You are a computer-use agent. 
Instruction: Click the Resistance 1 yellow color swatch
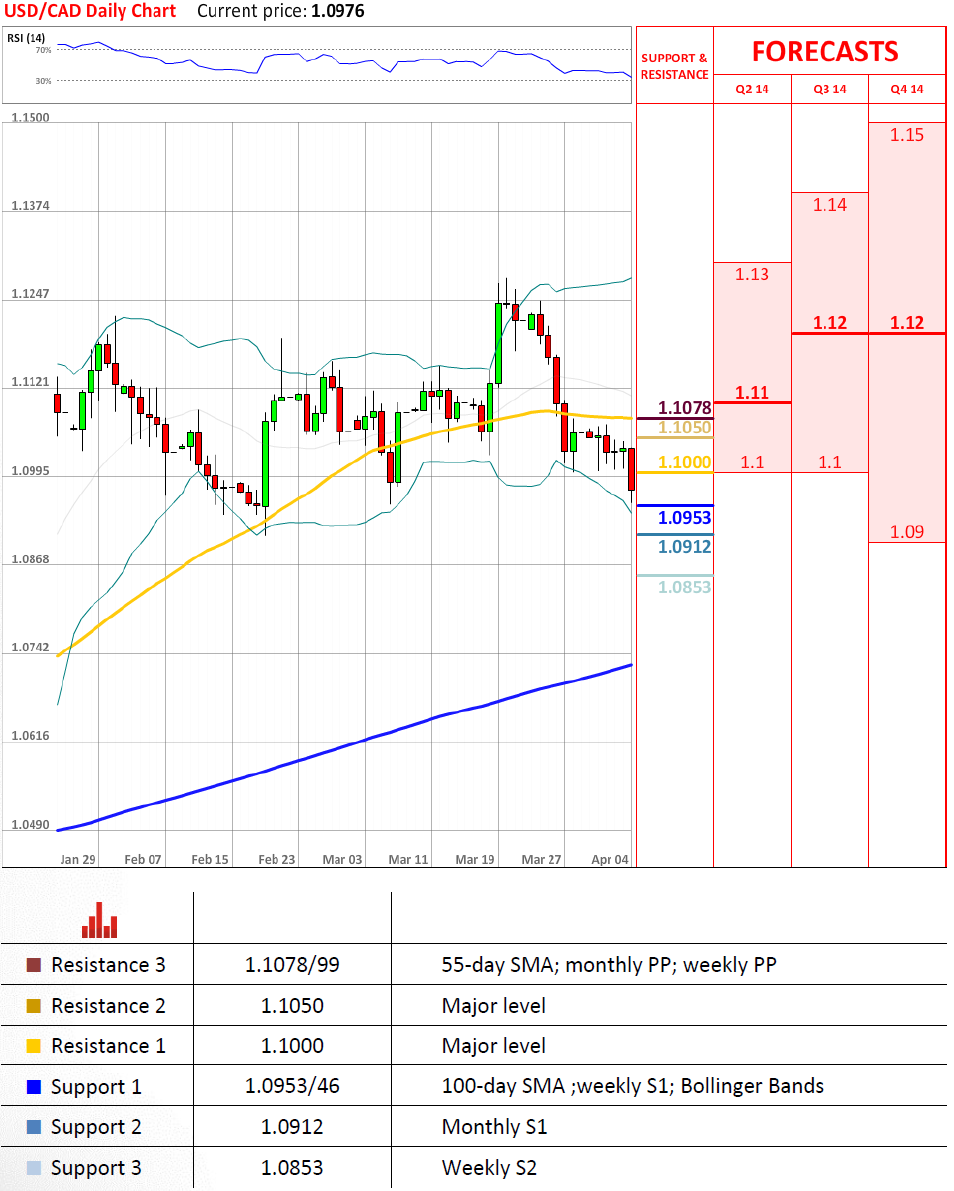click(33, 1046)
